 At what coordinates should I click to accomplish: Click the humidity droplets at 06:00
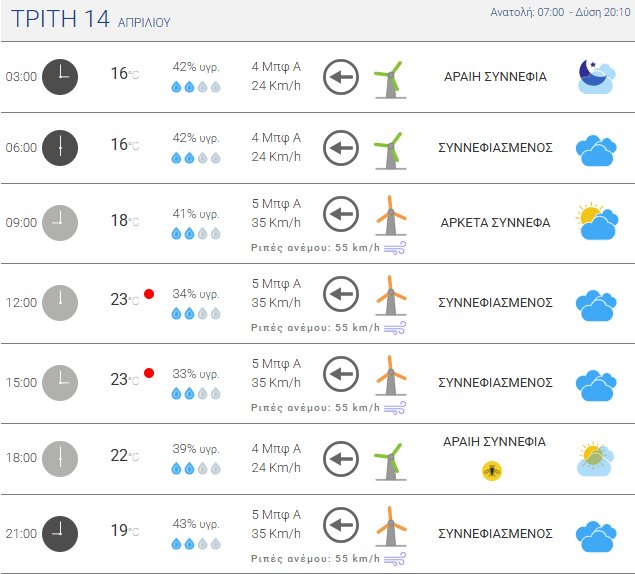pos(195,158)
